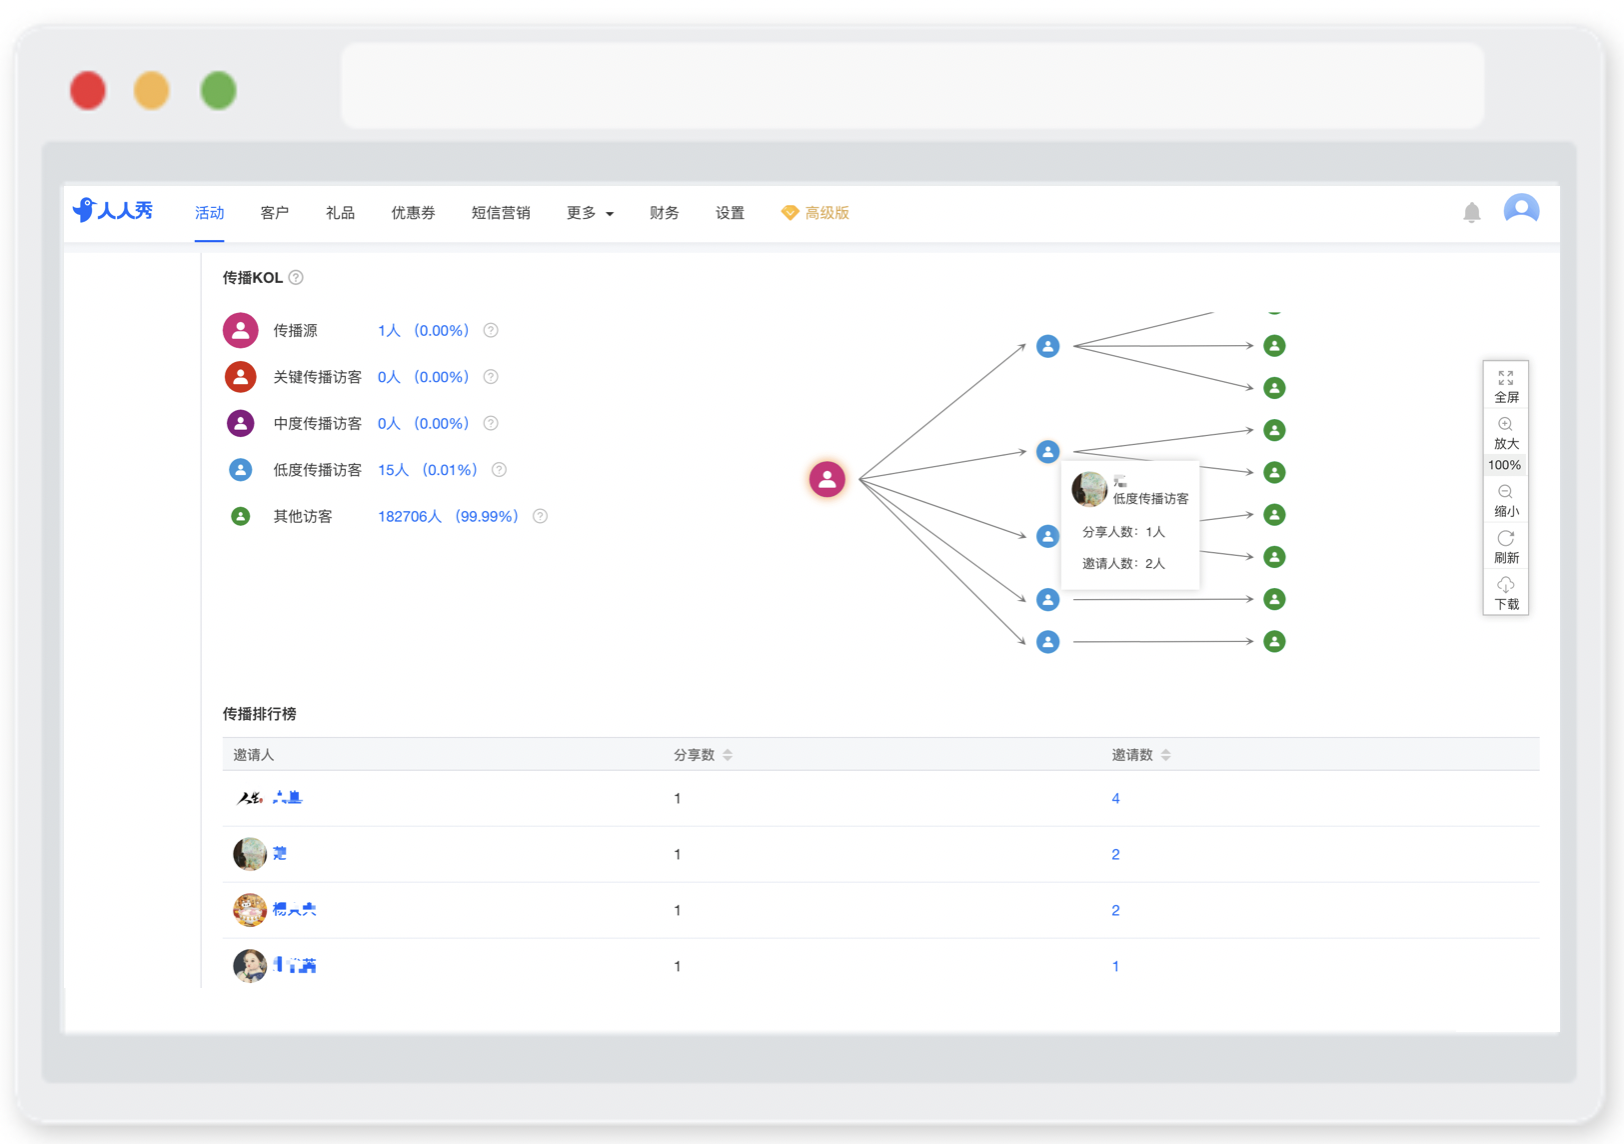Click the 高级版 upgrade link
The width and height of the screenshot is (1624, 1144).
tap(815, 213)
